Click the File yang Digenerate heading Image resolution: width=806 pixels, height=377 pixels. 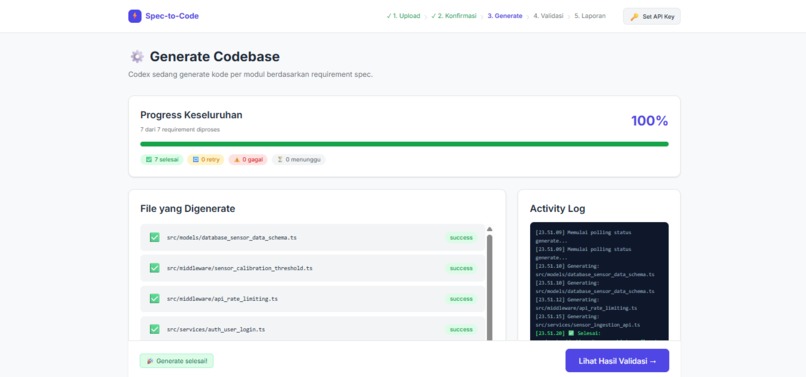click(188, 209)
